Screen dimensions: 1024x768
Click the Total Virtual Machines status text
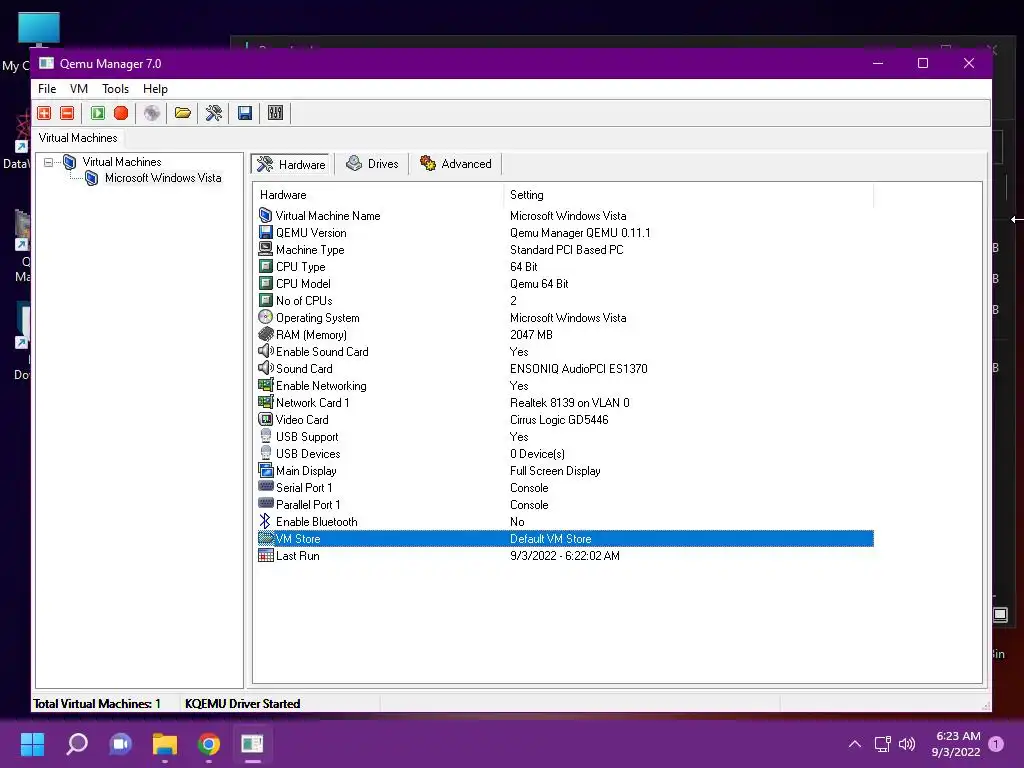(x=97, y=703)
